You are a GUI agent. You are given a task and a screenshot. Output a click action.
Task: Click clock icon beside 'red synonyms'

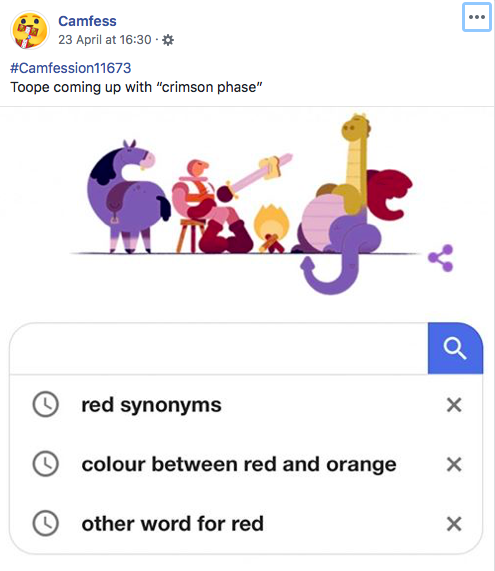46,404
